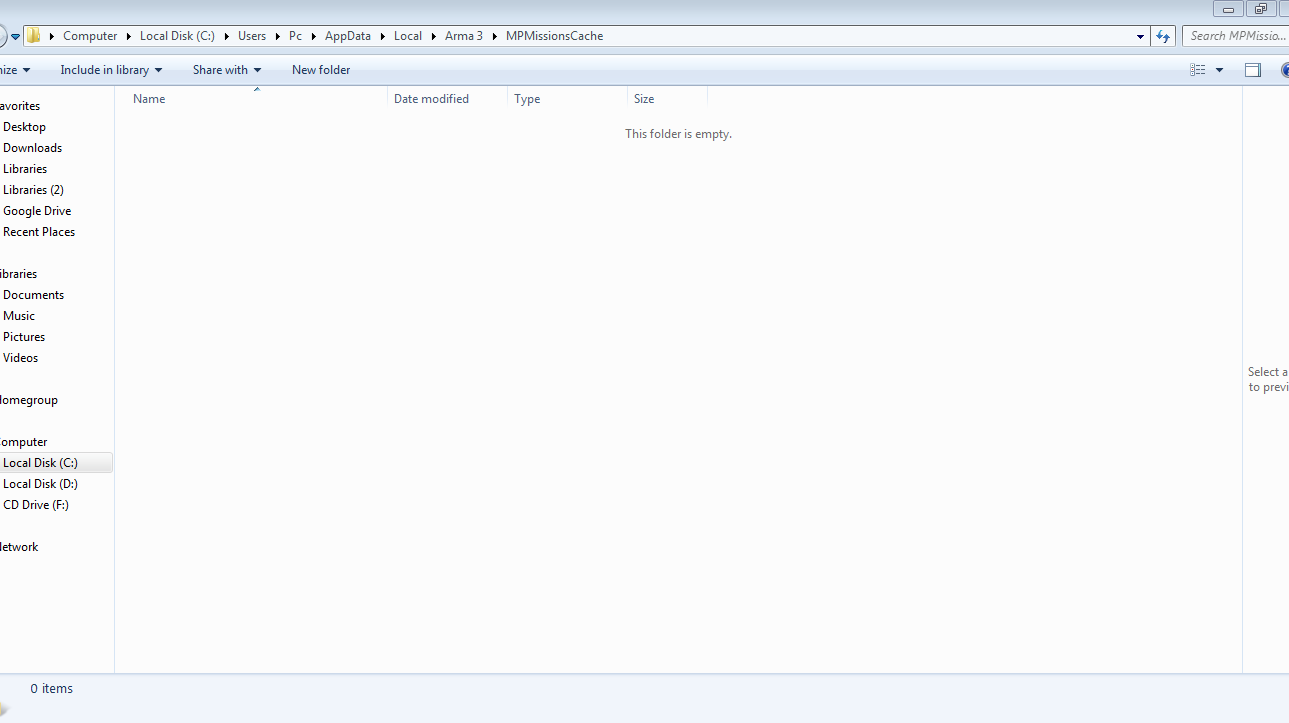Viewport: 1289px width, 723px height.
Task: Select Network in the navigation pane
Action: point(18,547)
